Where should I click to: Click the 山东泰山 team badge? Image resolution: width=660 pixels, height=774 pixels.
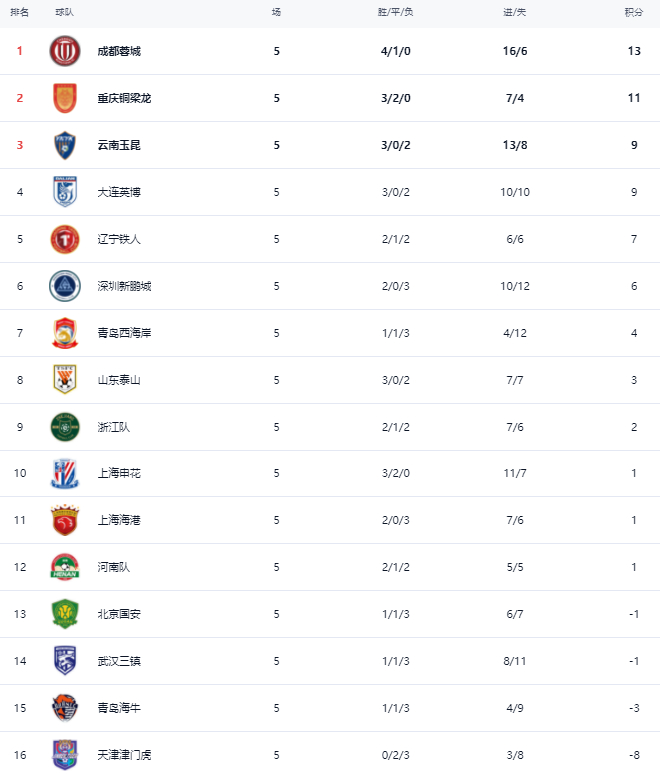pos(65,380)
